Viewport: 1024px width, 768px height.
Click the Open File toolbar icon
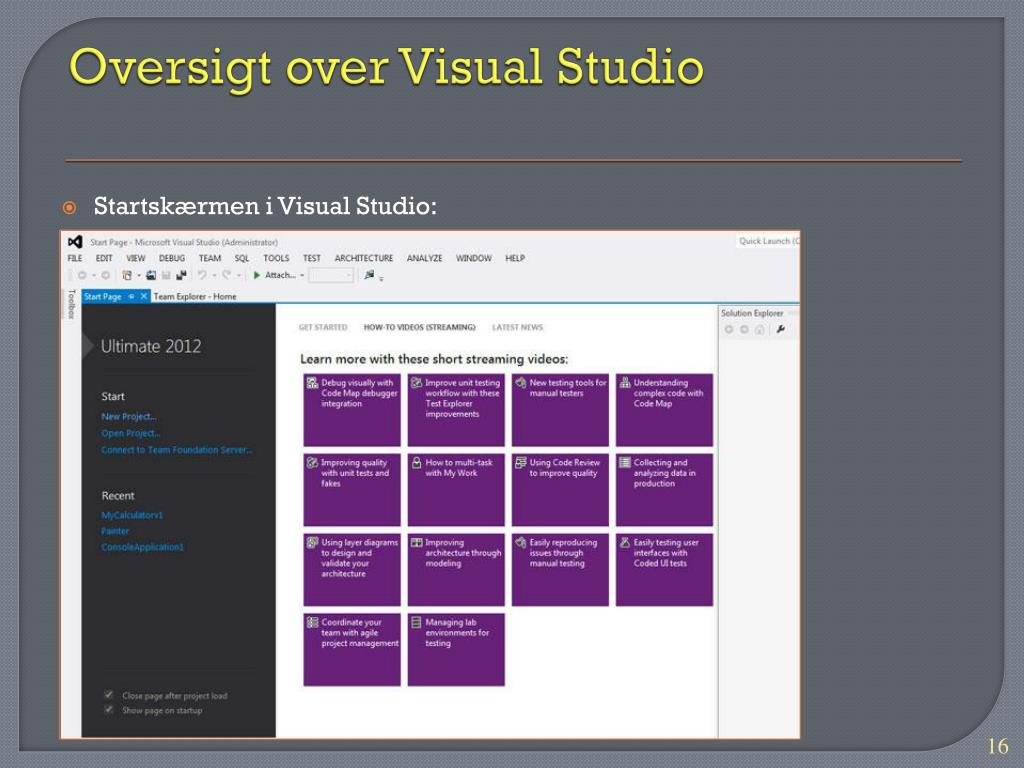[x=151, y=276]
